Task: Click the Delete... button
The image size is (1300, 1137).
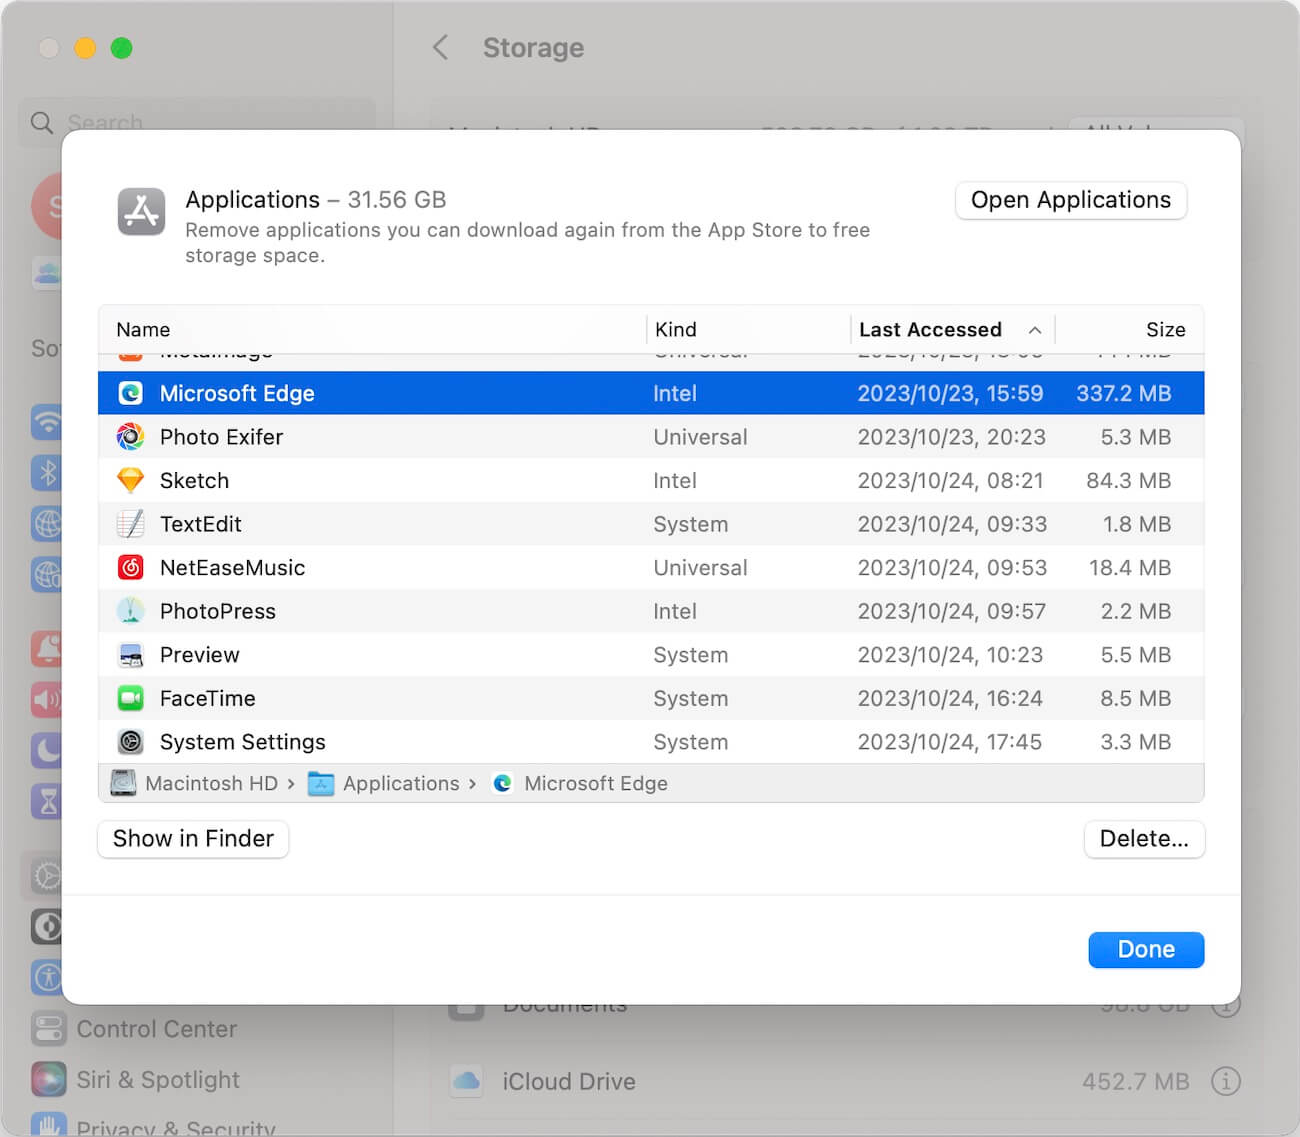Action: [1144, 839]
